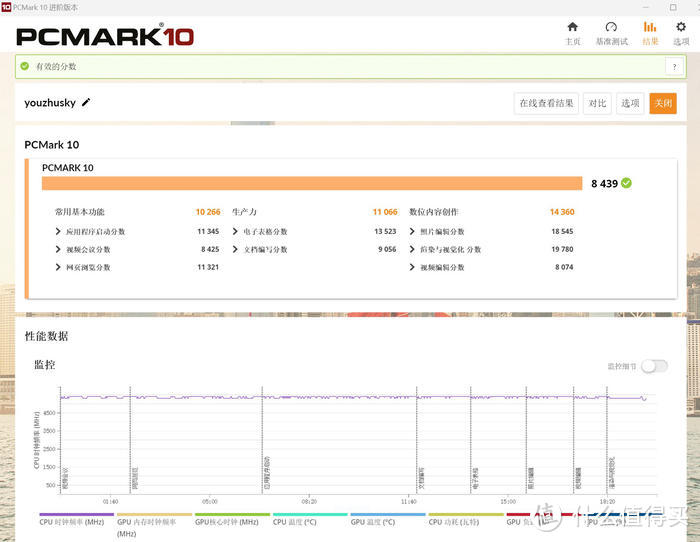The height and width of the screenshot is (542, 700).
Task: Click the 在线查看结果 button
Action: [546, 104]
